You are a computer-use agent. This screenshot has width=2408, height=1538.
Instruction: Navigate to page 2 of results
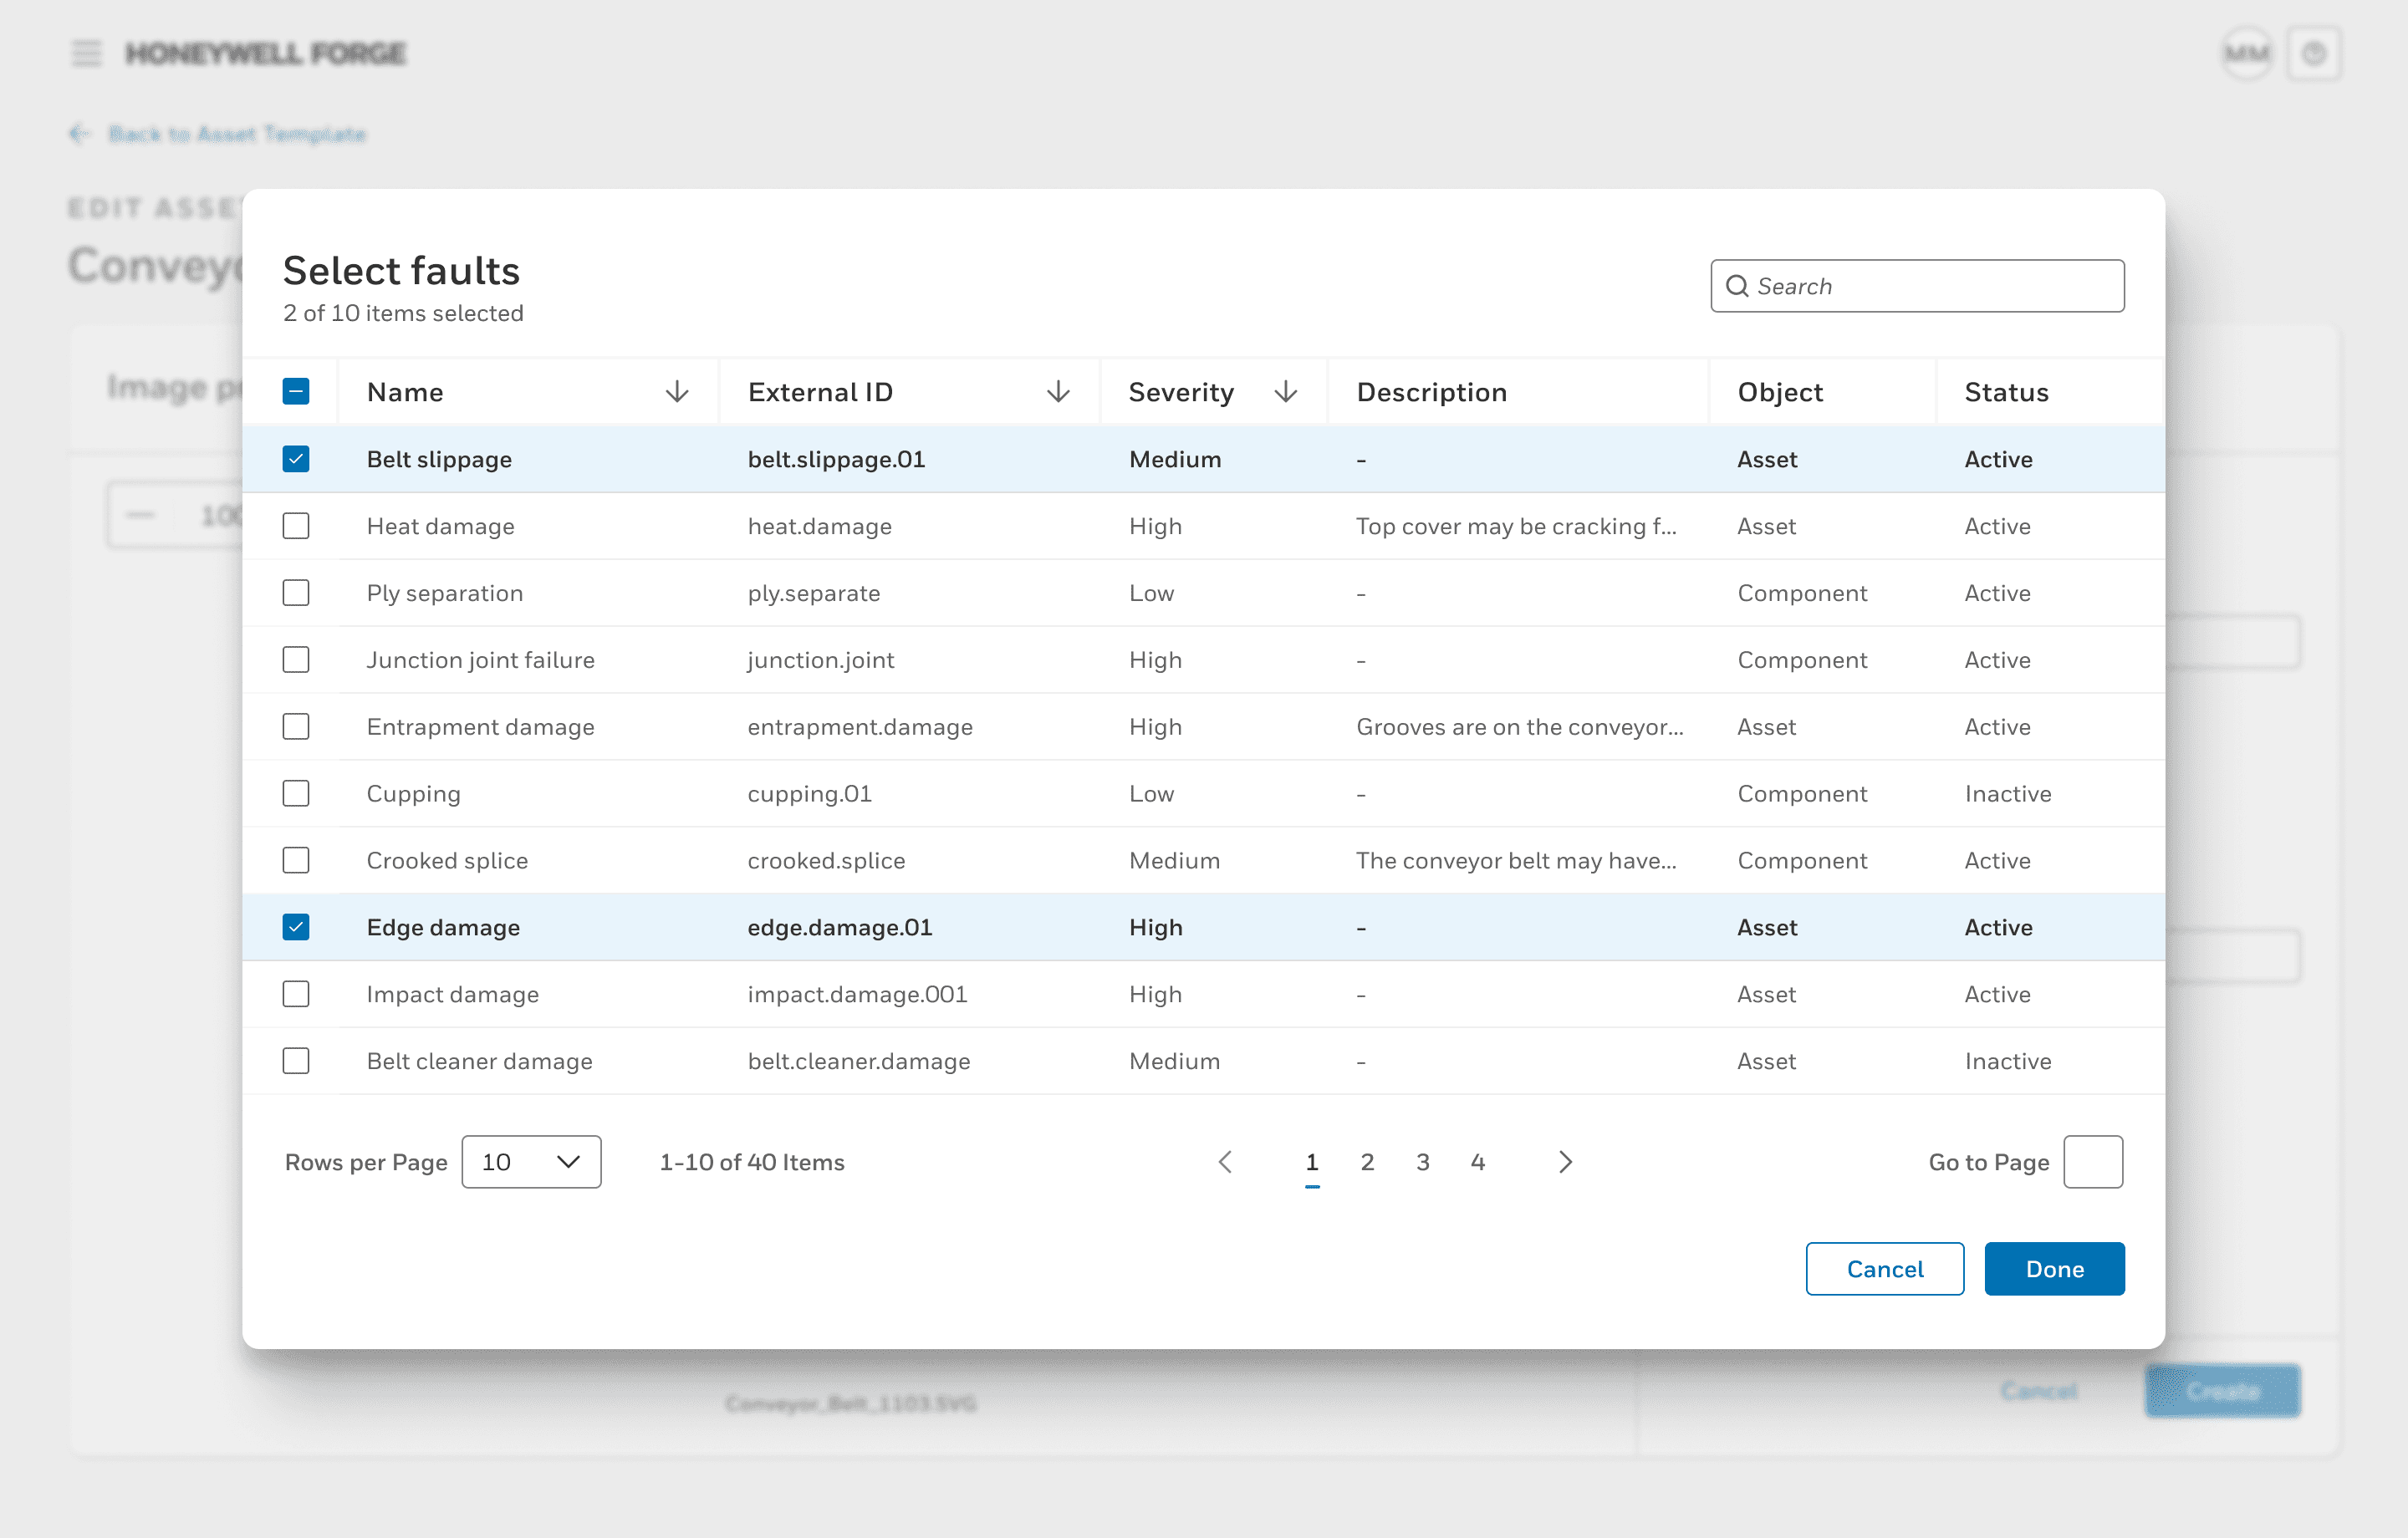pyautogui.click(x=1367, y=1161)
